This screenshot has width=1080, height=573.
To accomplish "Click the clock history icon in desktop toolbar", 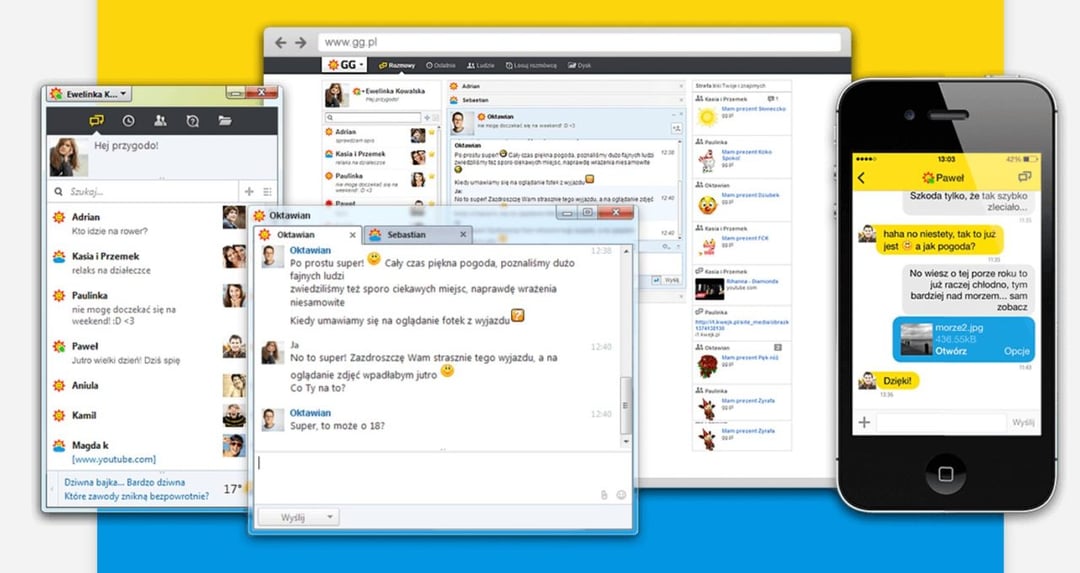I will (x=128, y=121).
